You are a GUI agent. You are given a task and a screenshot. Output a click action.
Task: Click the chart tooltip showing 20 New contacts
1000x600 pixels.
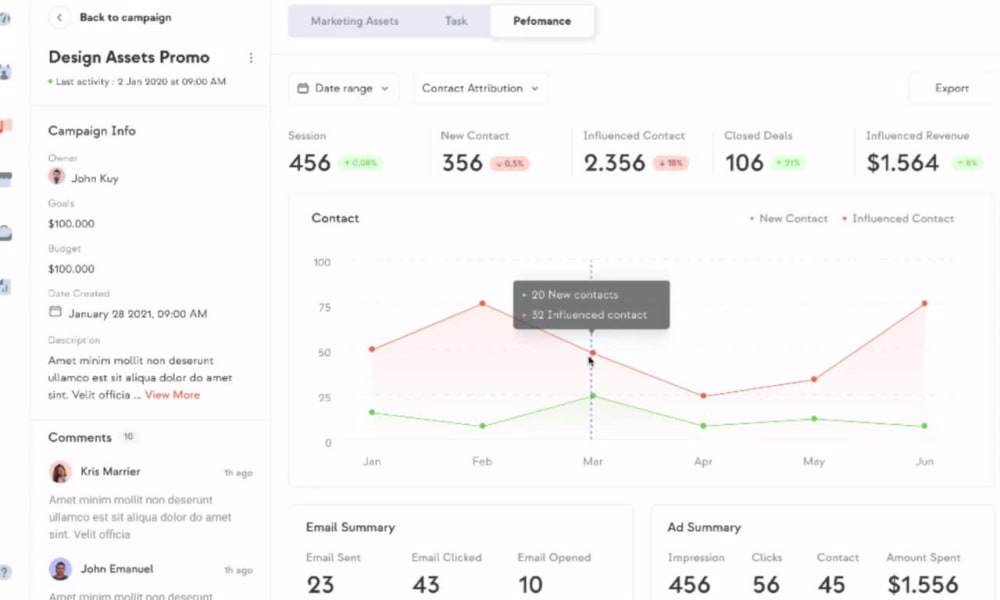tap(591, 305)
